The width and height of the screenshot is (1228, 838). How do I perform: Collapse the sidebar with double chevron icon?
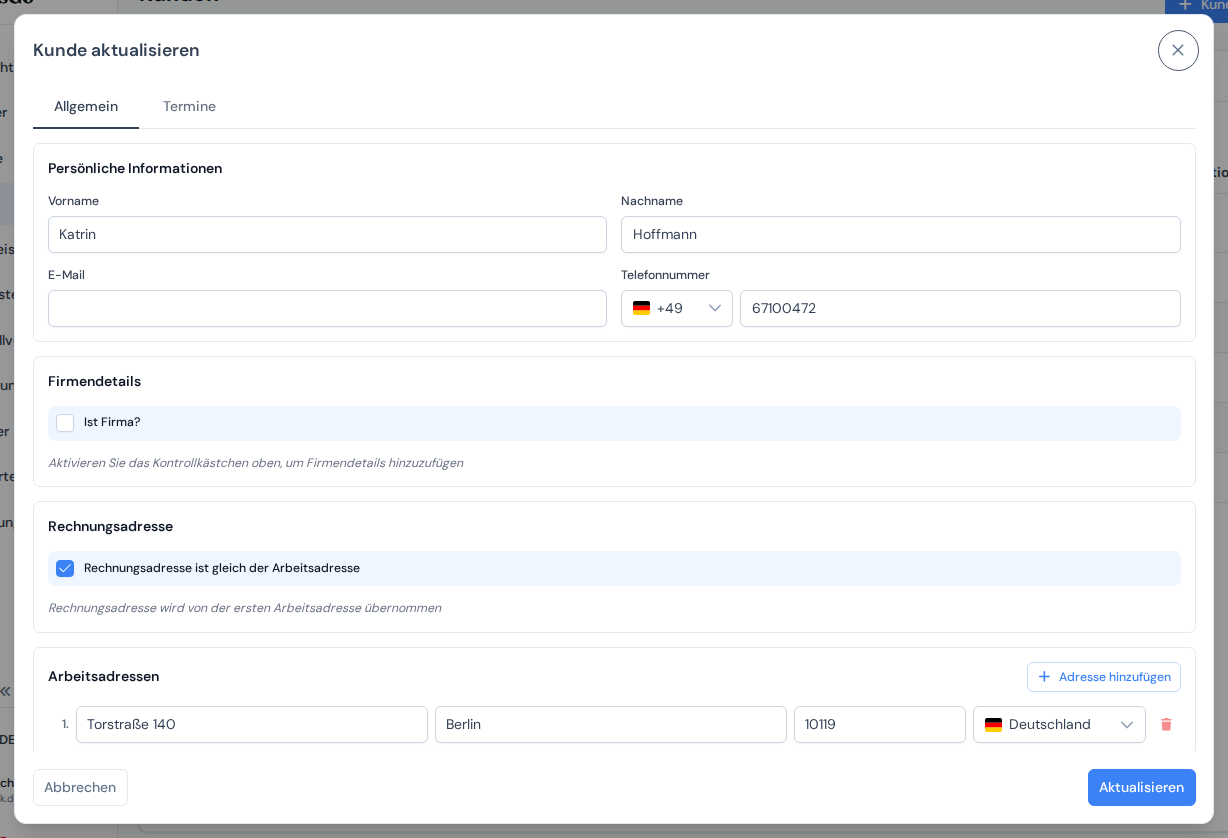tap(6, 691)
